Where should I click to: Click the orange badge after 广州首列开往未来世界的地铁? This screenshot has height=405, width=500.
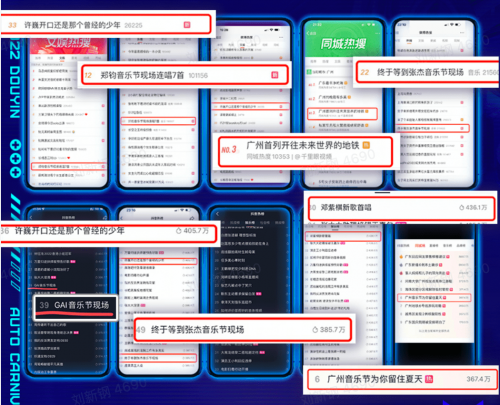point(366,145)
